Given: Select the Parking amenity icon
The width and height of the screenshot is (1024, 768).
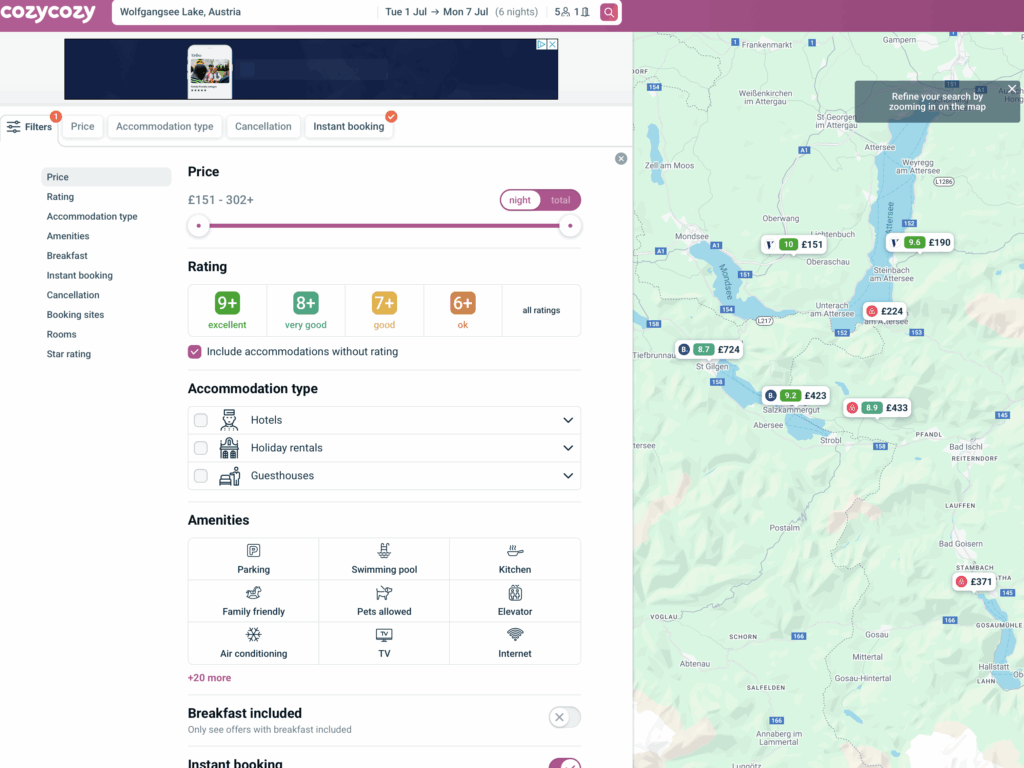Looking at the screenshot, I should tap(253, 559).
